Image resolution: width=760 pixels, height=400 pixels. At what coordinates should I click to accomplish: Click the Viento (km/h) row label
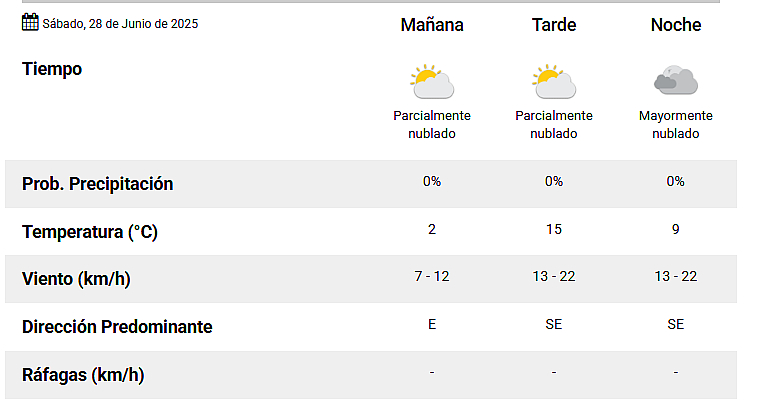76,279
